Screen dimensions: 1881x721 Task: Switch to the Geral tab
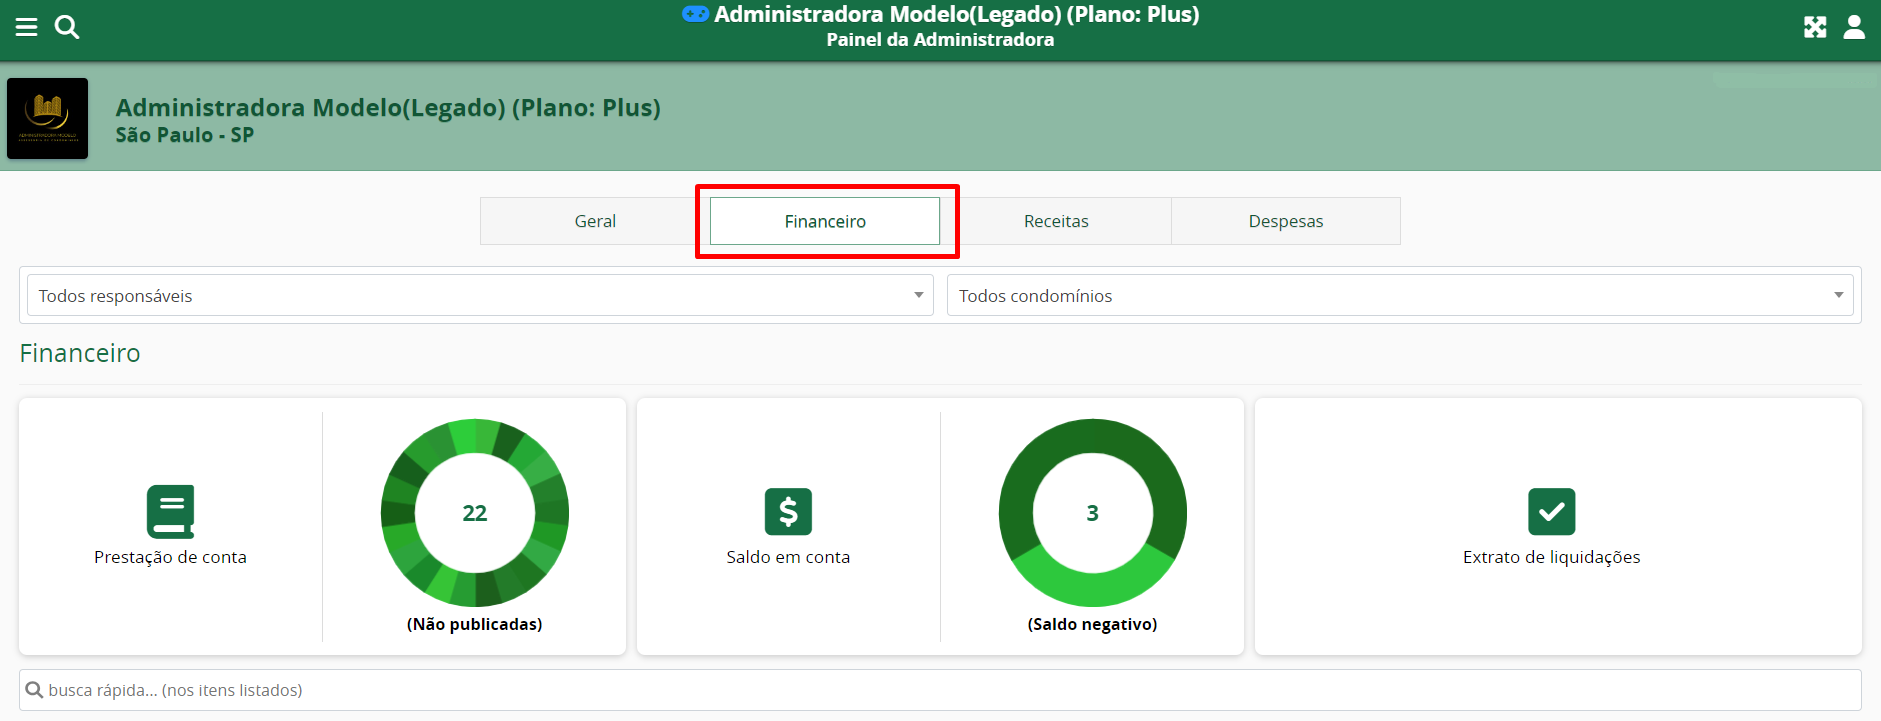point(595,221)
